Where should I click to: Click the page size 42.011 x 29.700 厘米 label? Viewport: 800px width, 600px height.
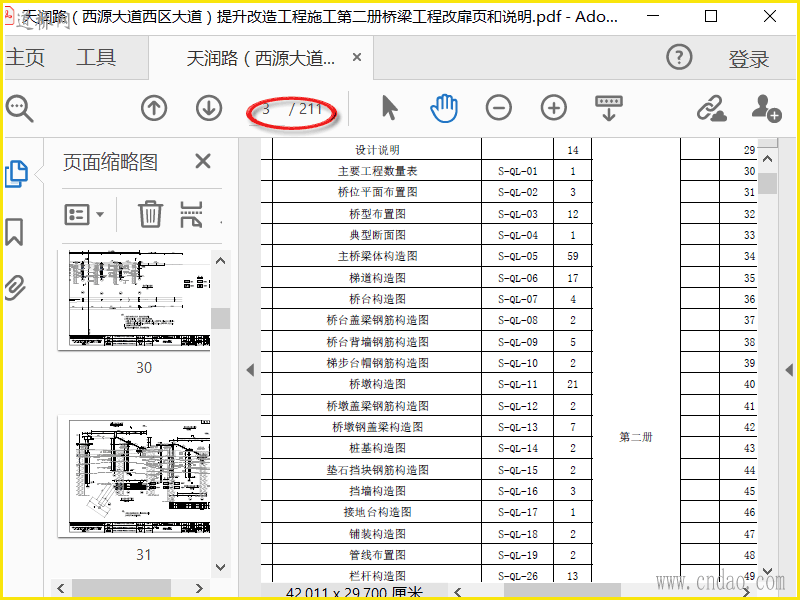[x=354, y=593]
